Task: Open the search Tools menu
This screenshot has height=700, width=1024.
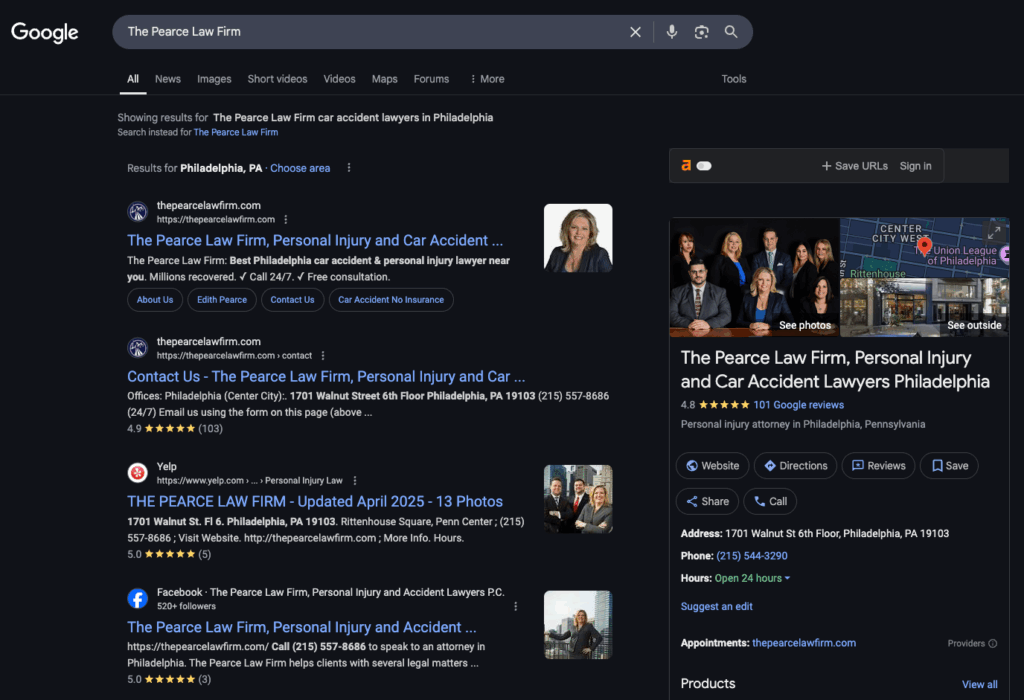Action: pyautogui.click(x=733, y=79)
